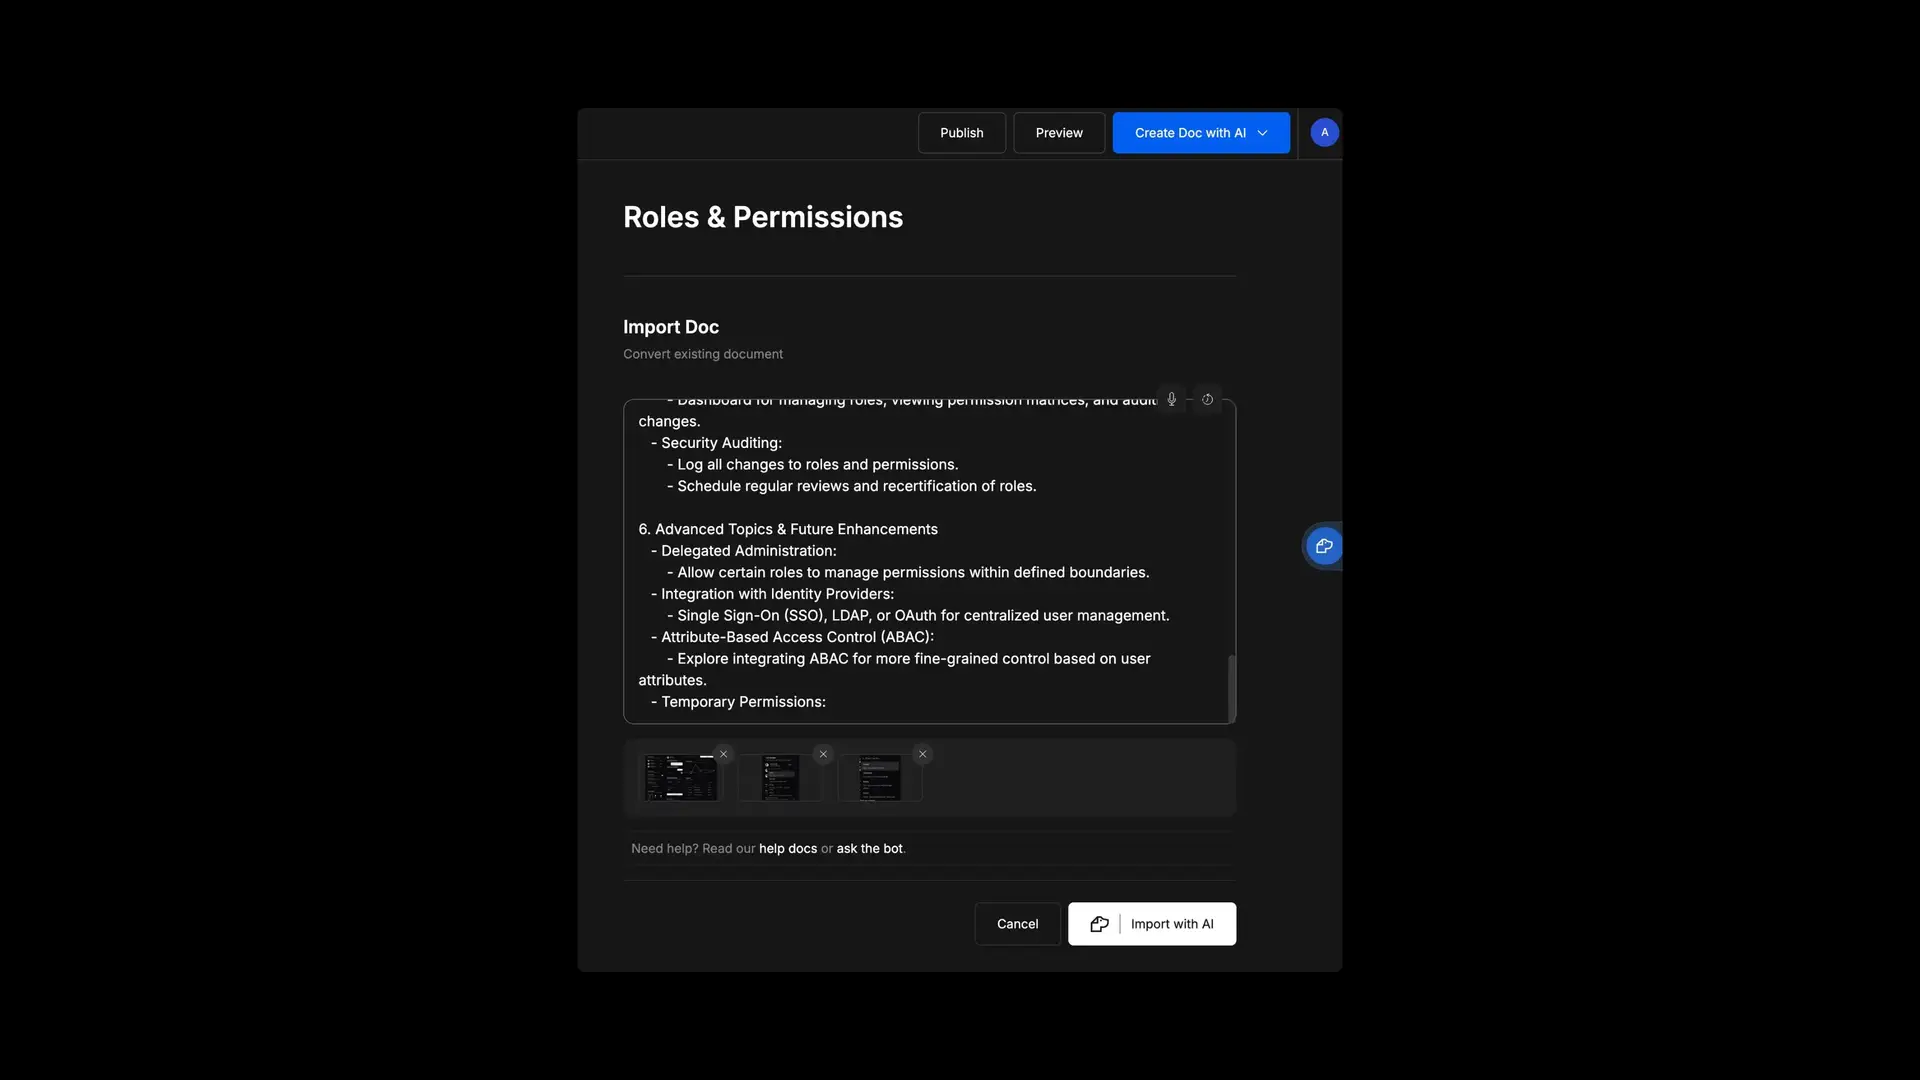Click the user avatar icon top right
Screen dimensions: 1920x1080
(x=1324, y=132)
